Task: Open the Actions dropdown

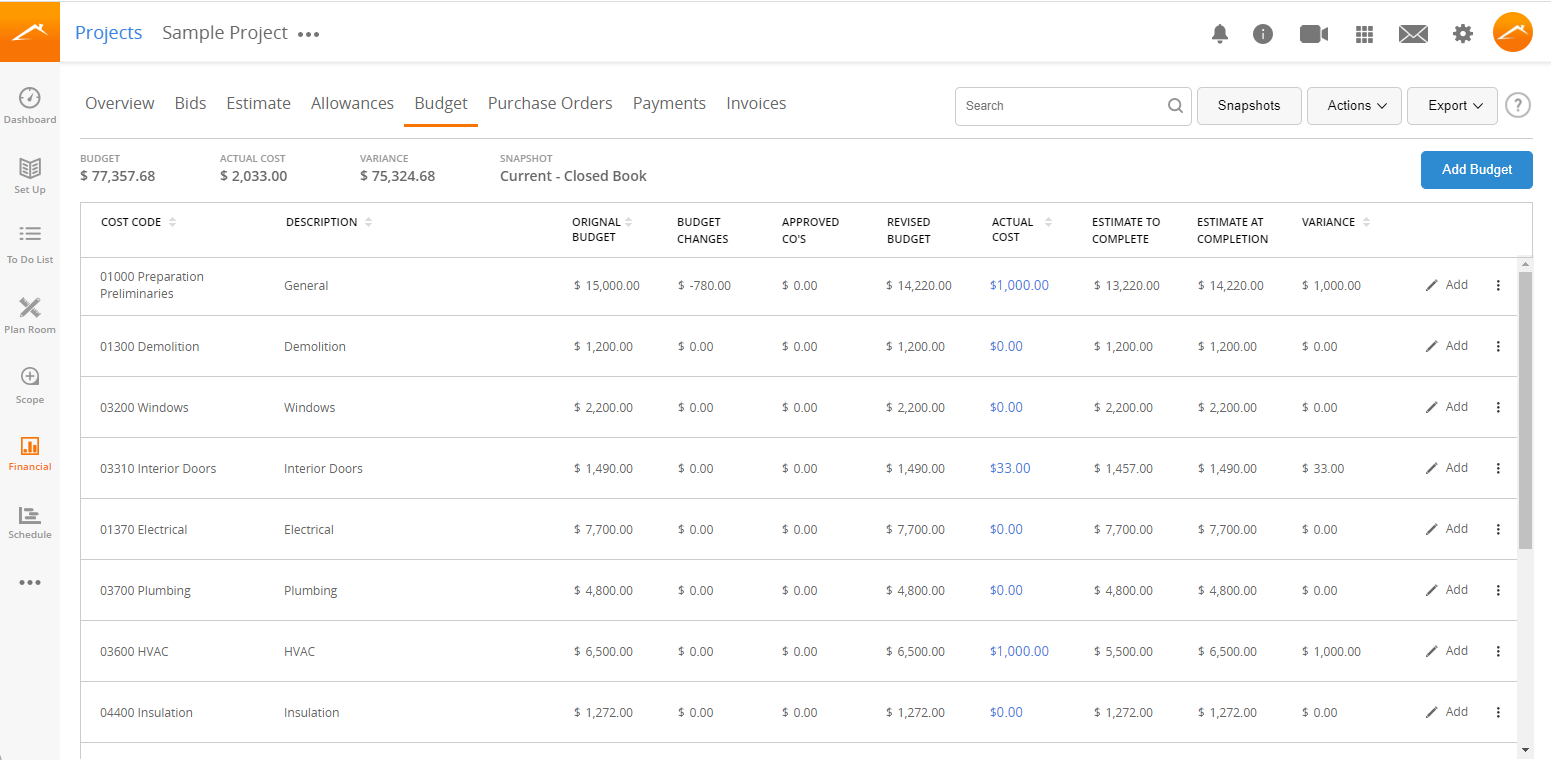Action: pyautogui.click(x=1354, y=105)
